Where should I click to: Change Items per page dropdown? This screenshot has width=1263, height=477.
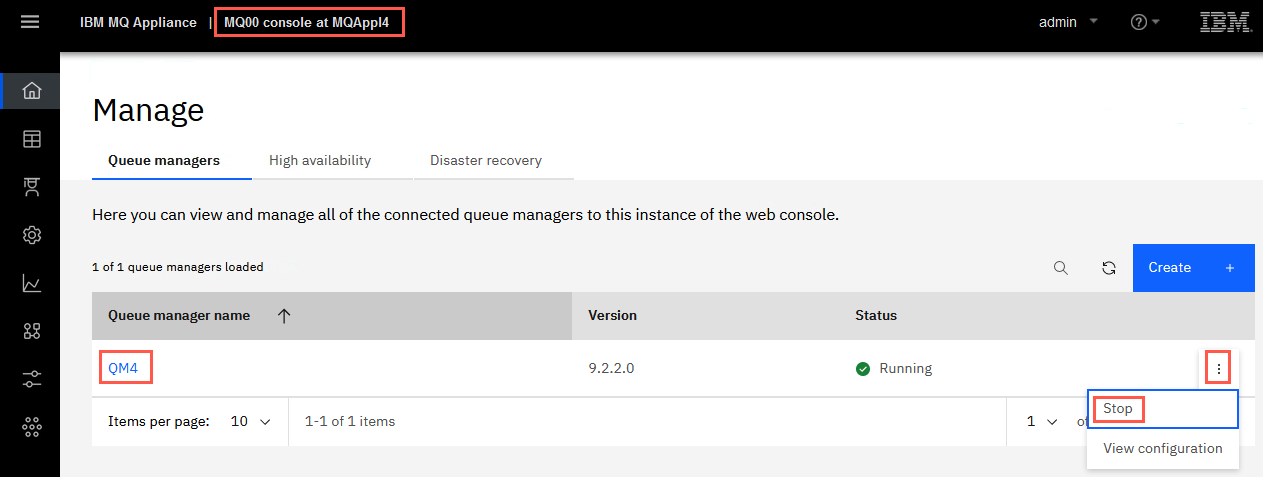coord(251,421)
